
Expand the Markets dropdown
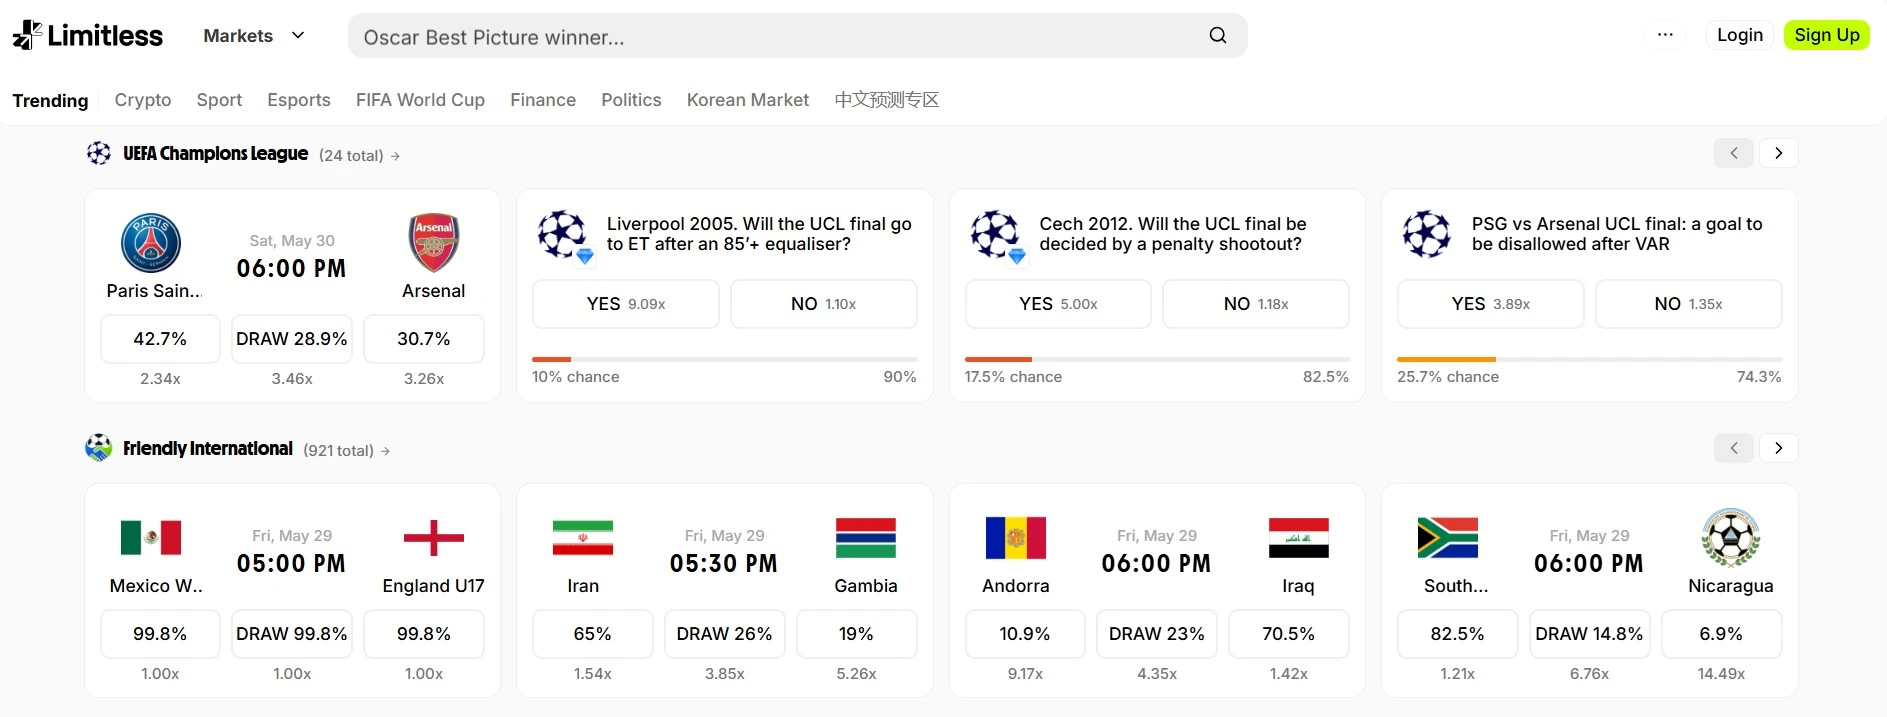pyautogui.click(x=254, y=36)
